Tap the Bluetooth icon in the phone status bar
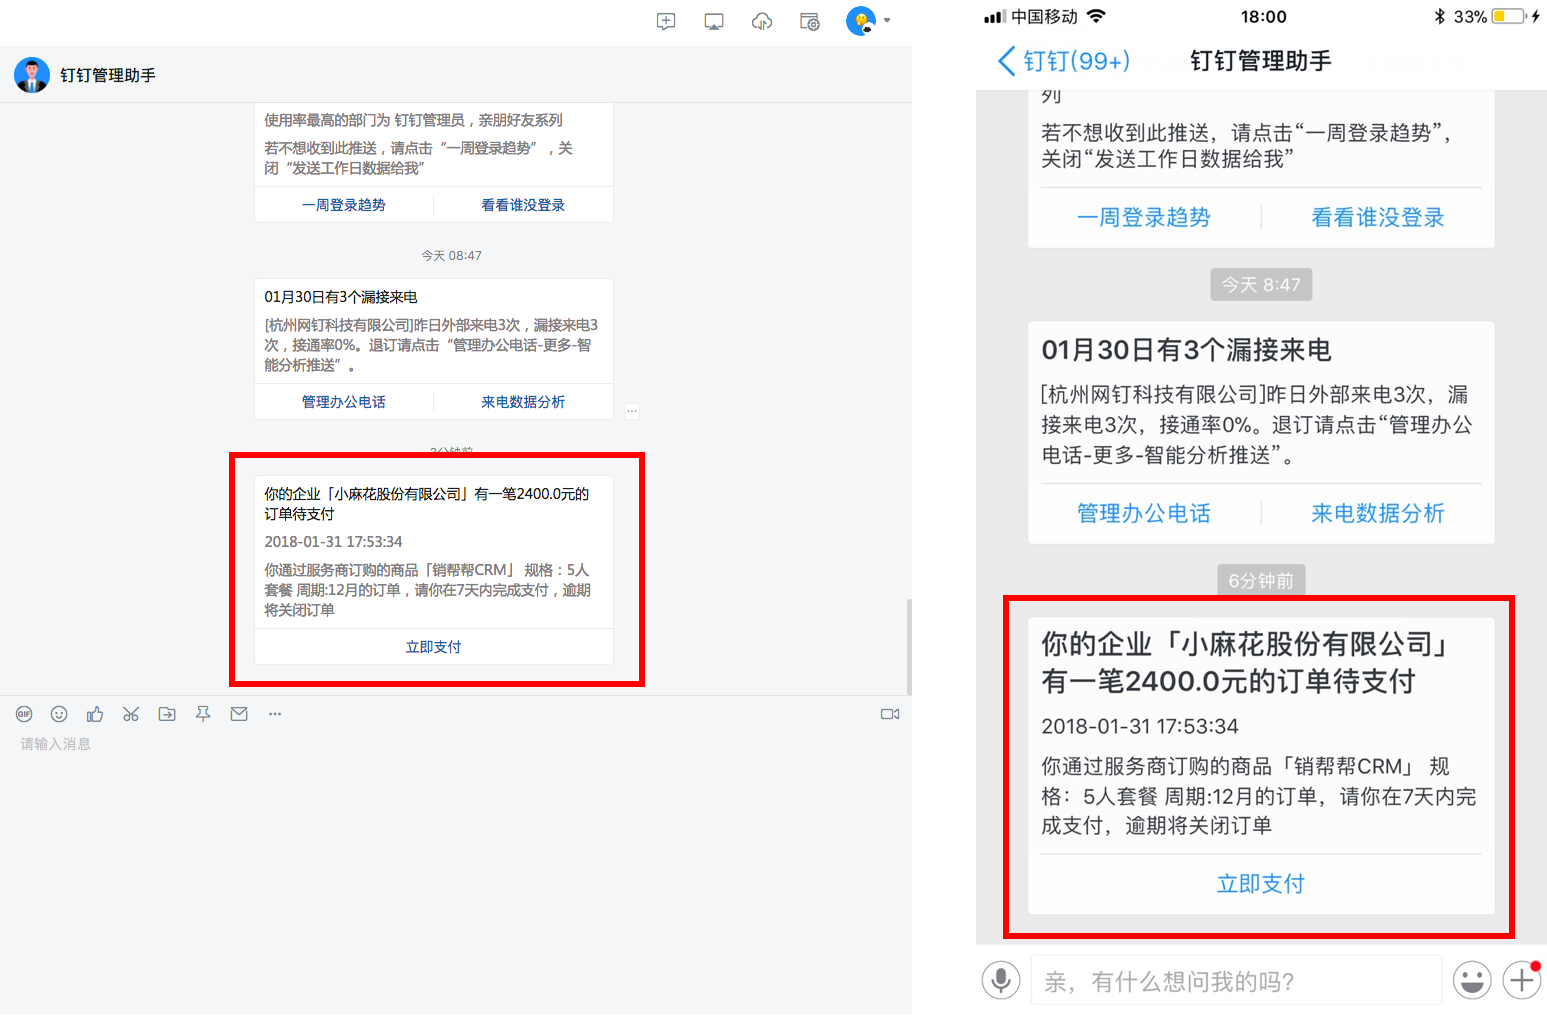 click(x=1440, y=16)
